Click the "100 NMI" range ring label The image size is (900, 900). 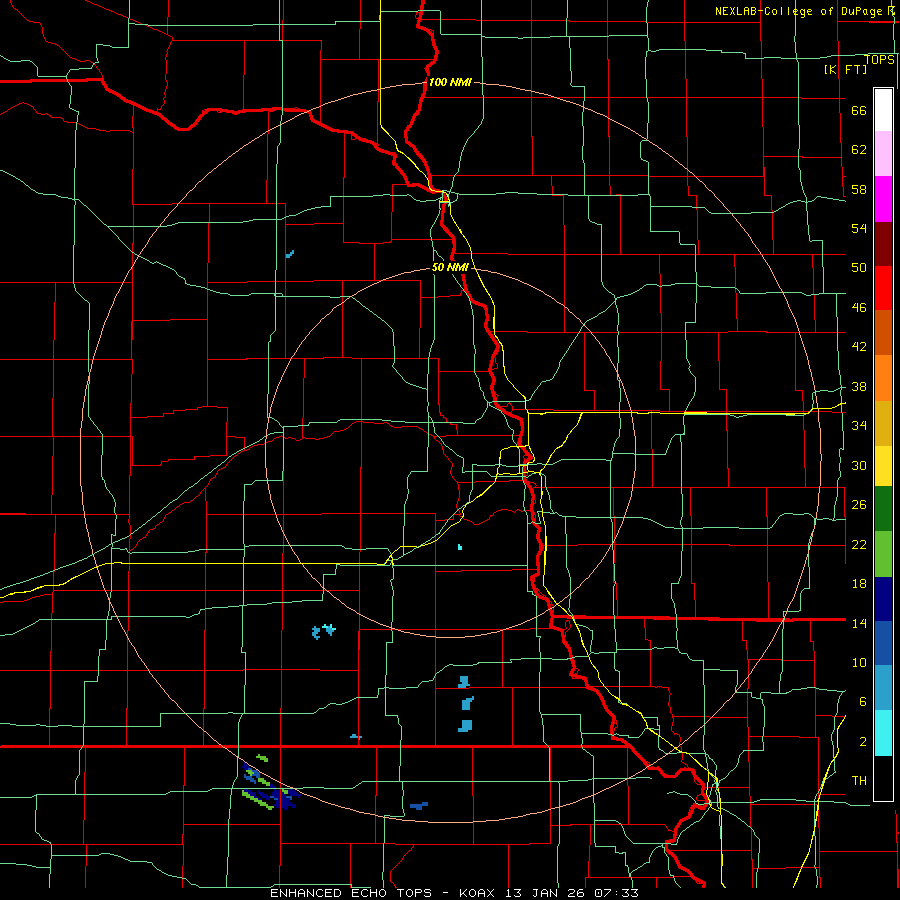coord(450,82)
